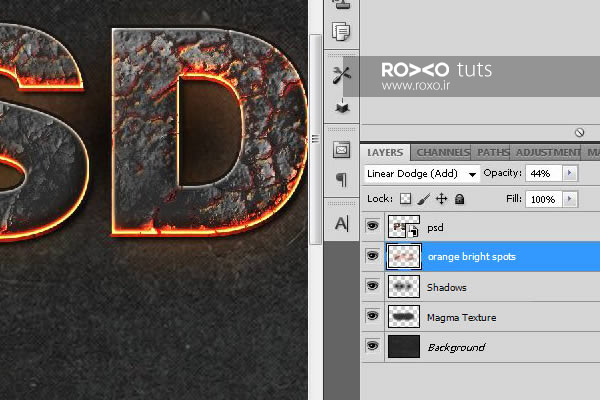Click the psd layer name
Viewport: 600px width, 400px height.
pyautogui.click(x=435, y=228)
